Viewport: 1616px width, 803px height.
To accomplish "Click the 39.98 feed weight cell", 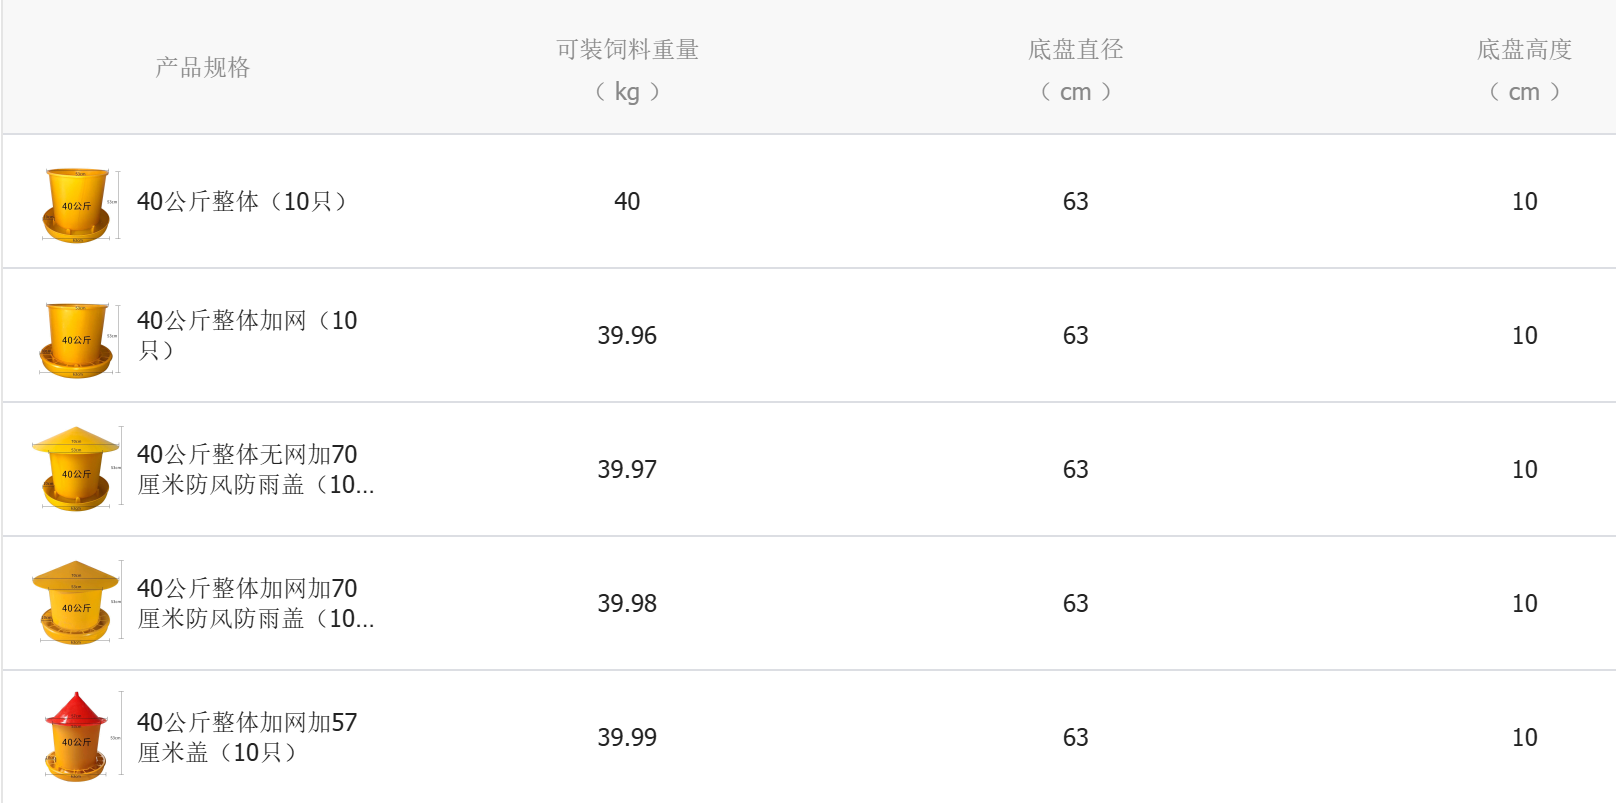I will pos(627,604).
